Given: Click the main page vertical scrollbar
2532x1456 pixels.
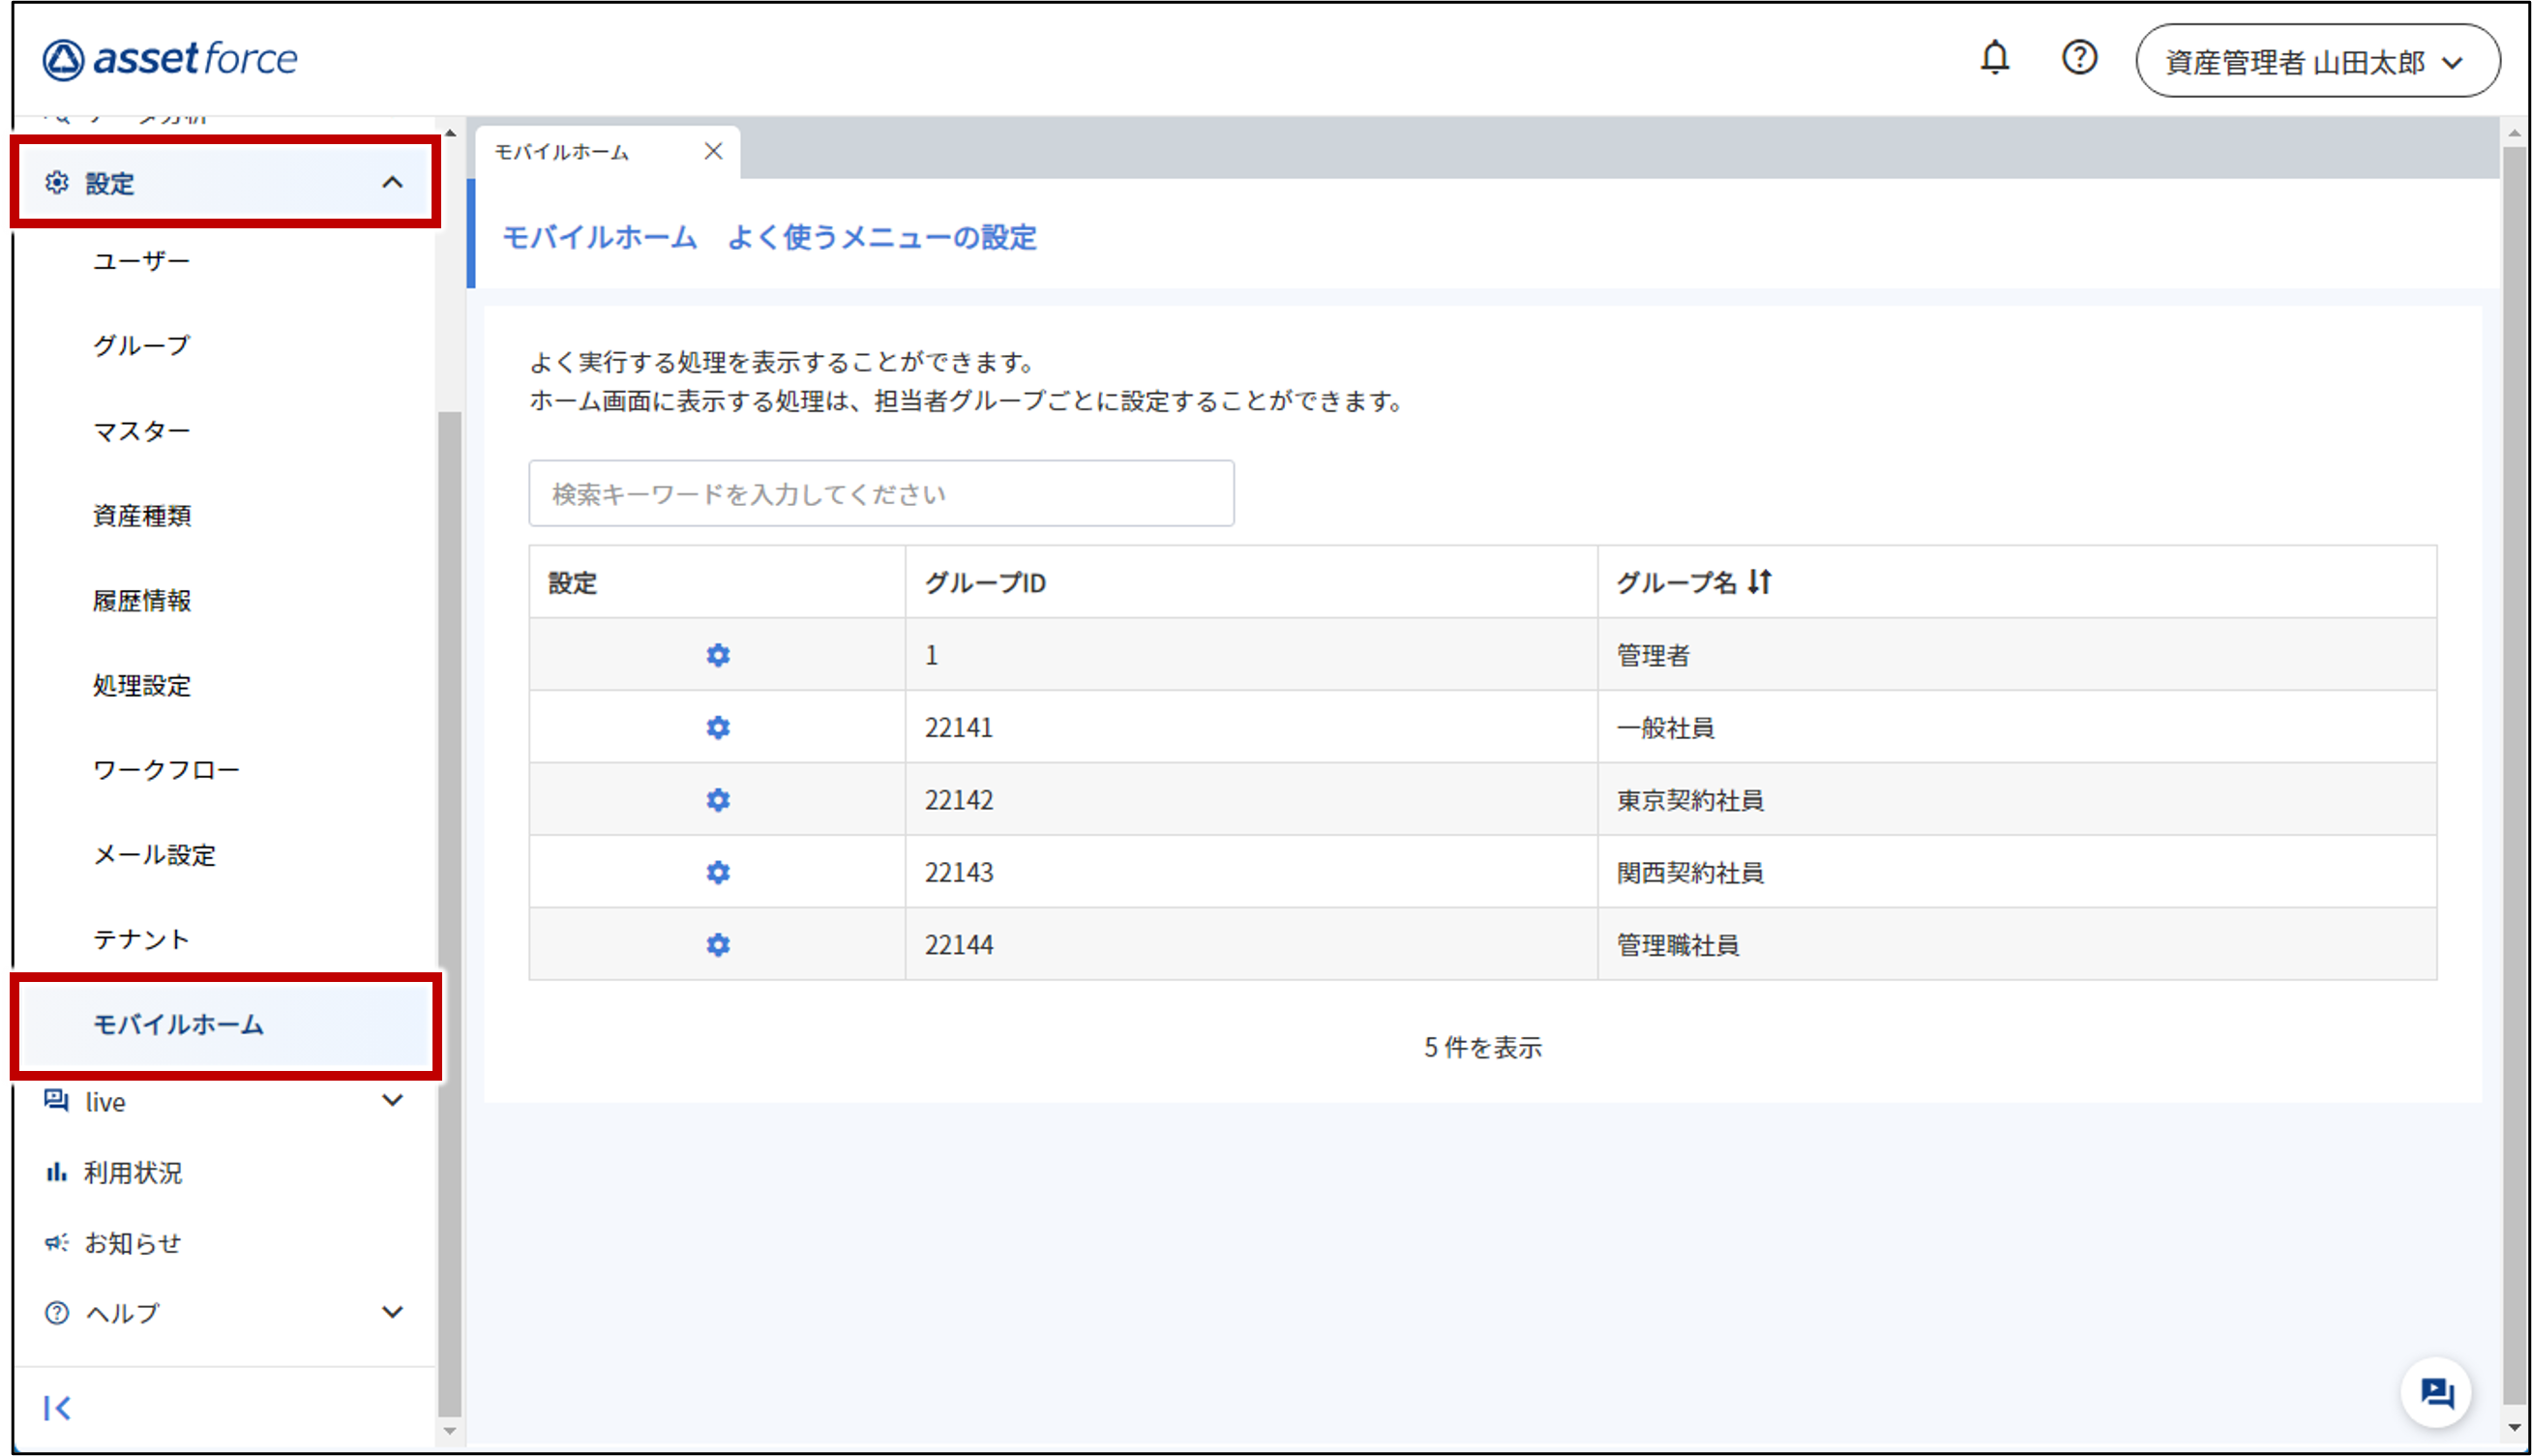Looking at the screenshot, I should click(2514, 775).
